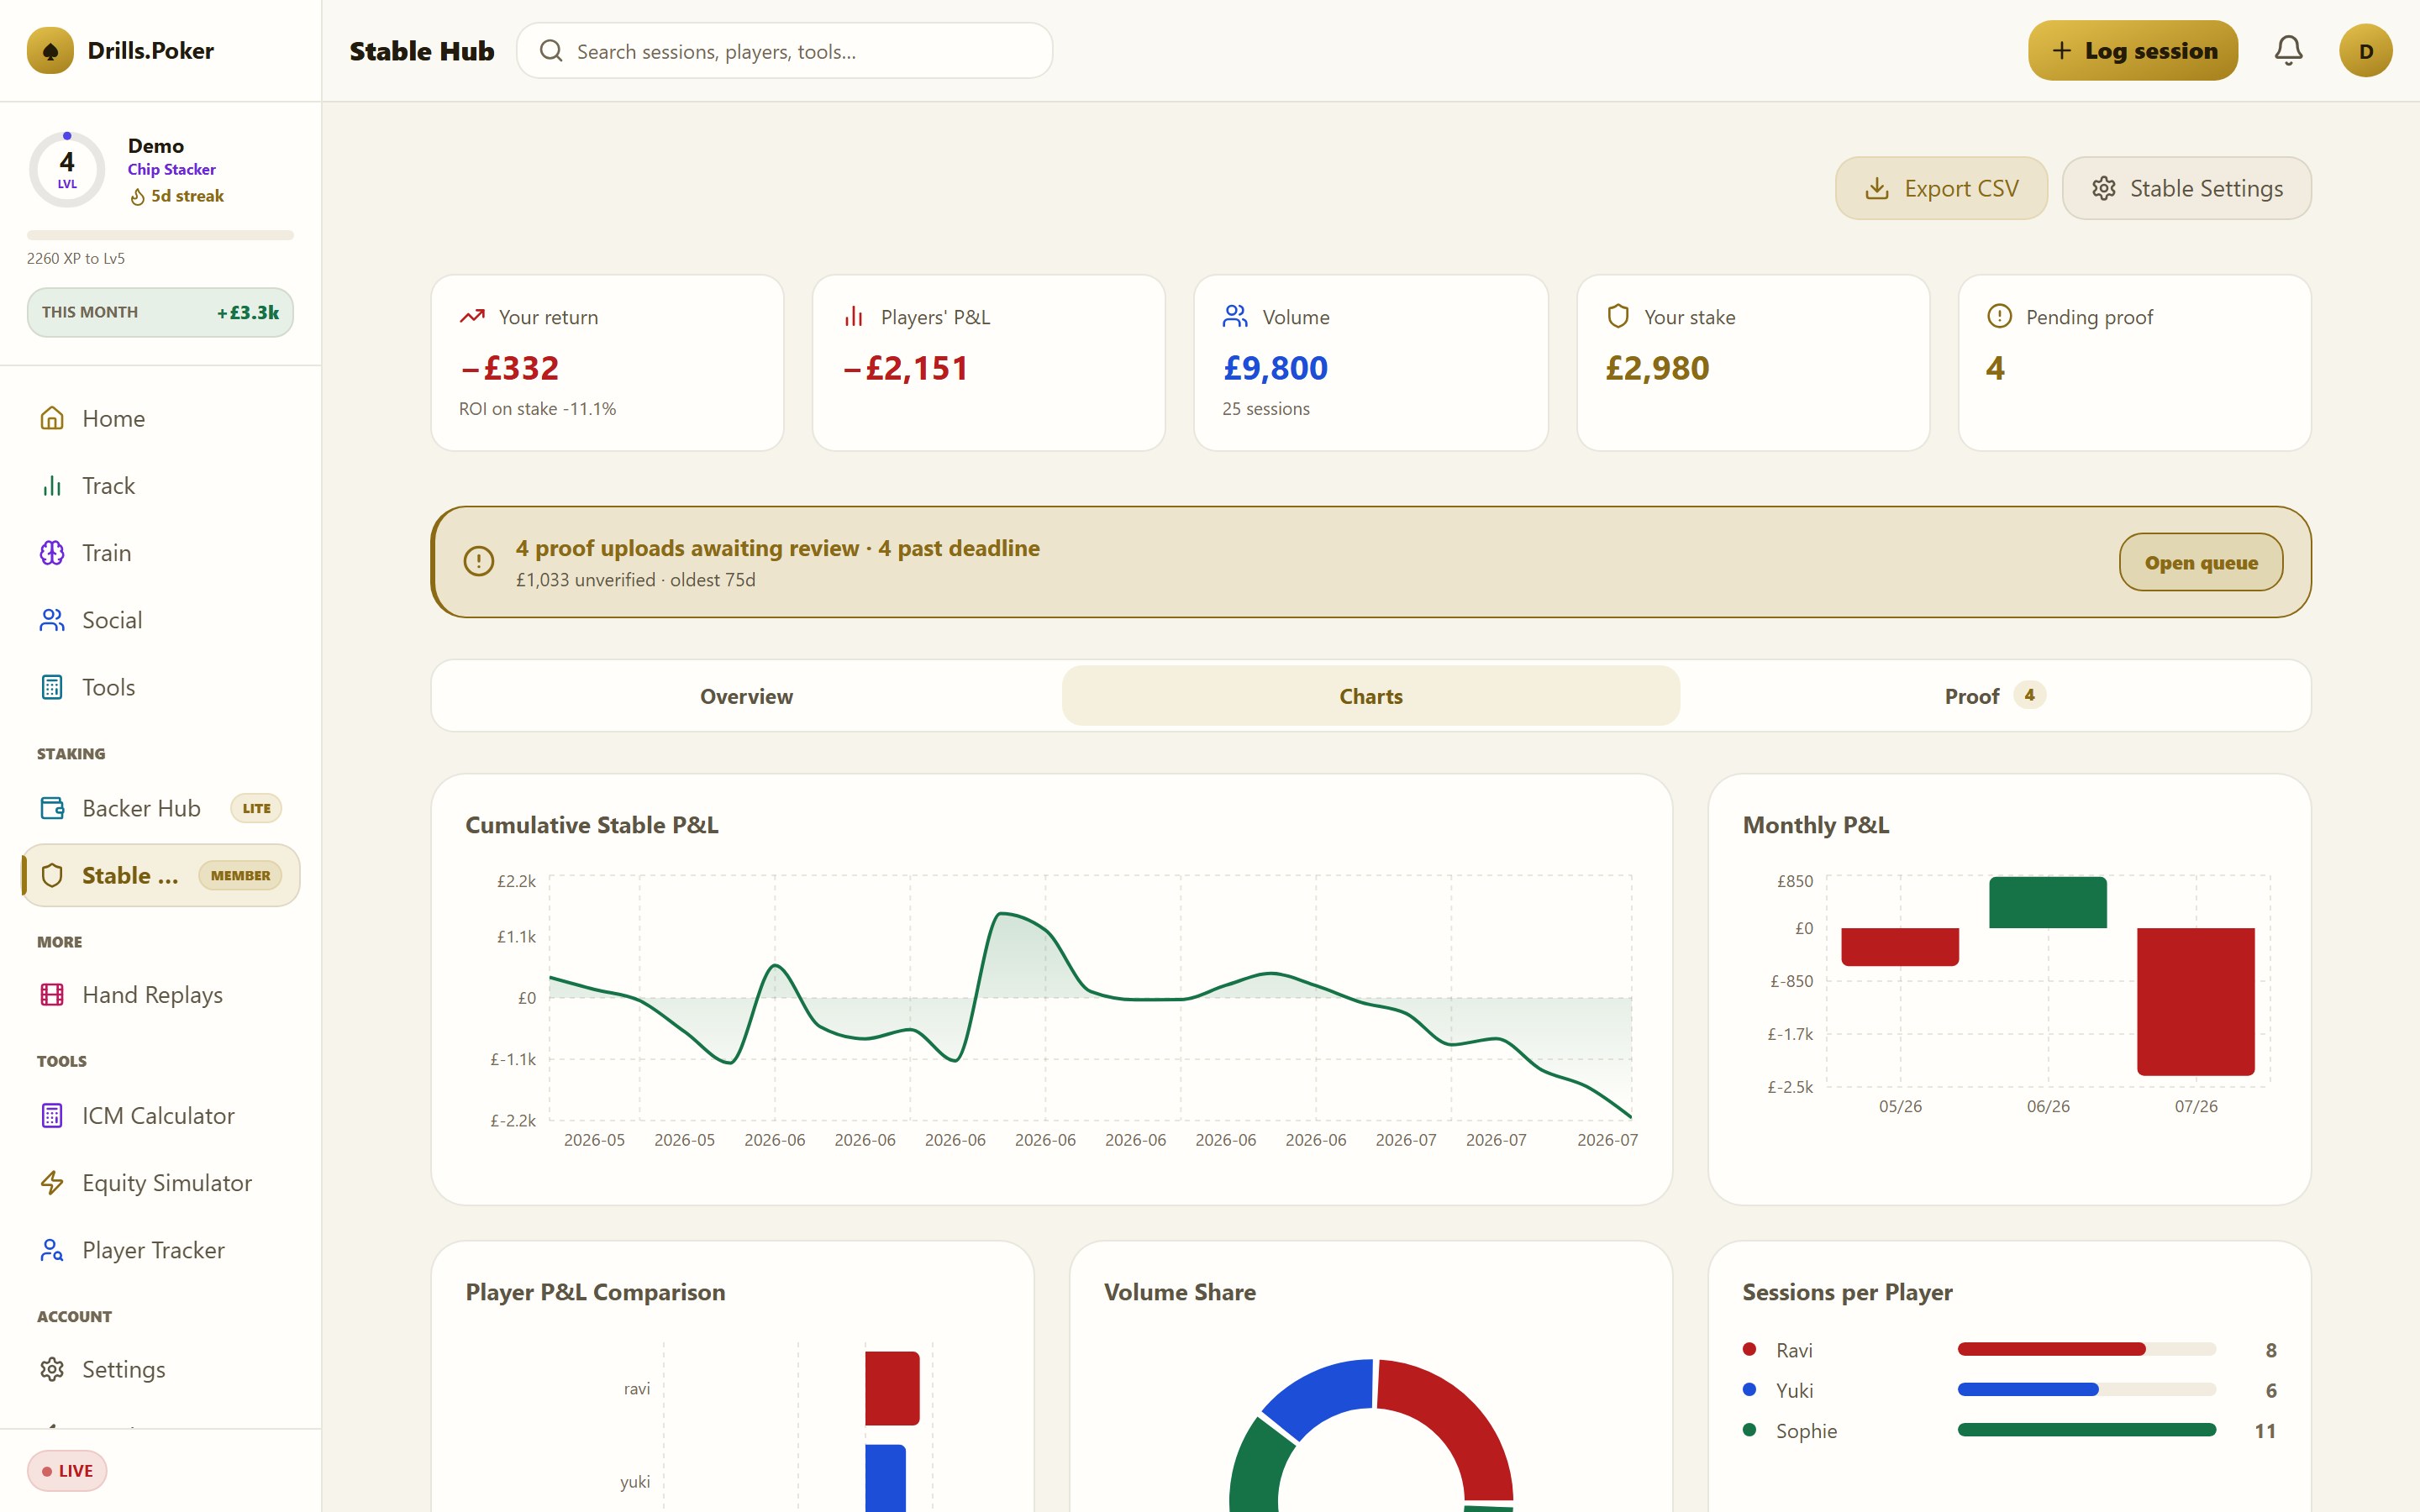
Task: Click the 06/26 green monthly bar
Action: pos(2048,902)
